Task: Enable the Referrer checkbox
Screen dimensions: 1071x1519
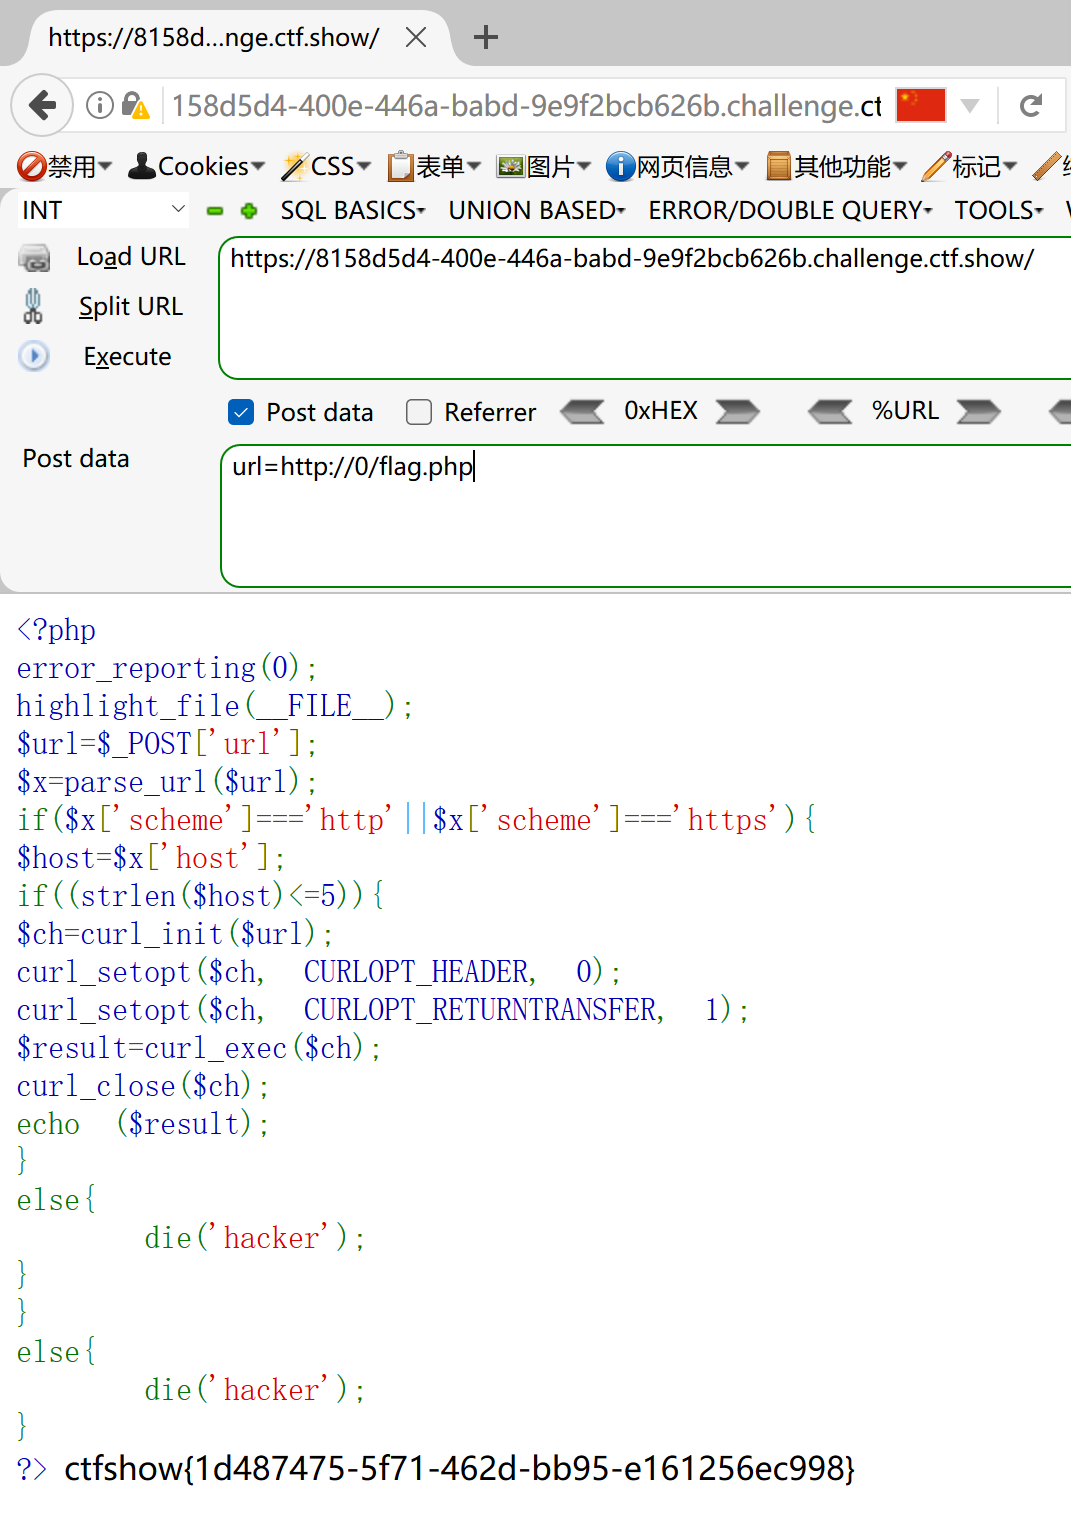Action: pos(419,412)
